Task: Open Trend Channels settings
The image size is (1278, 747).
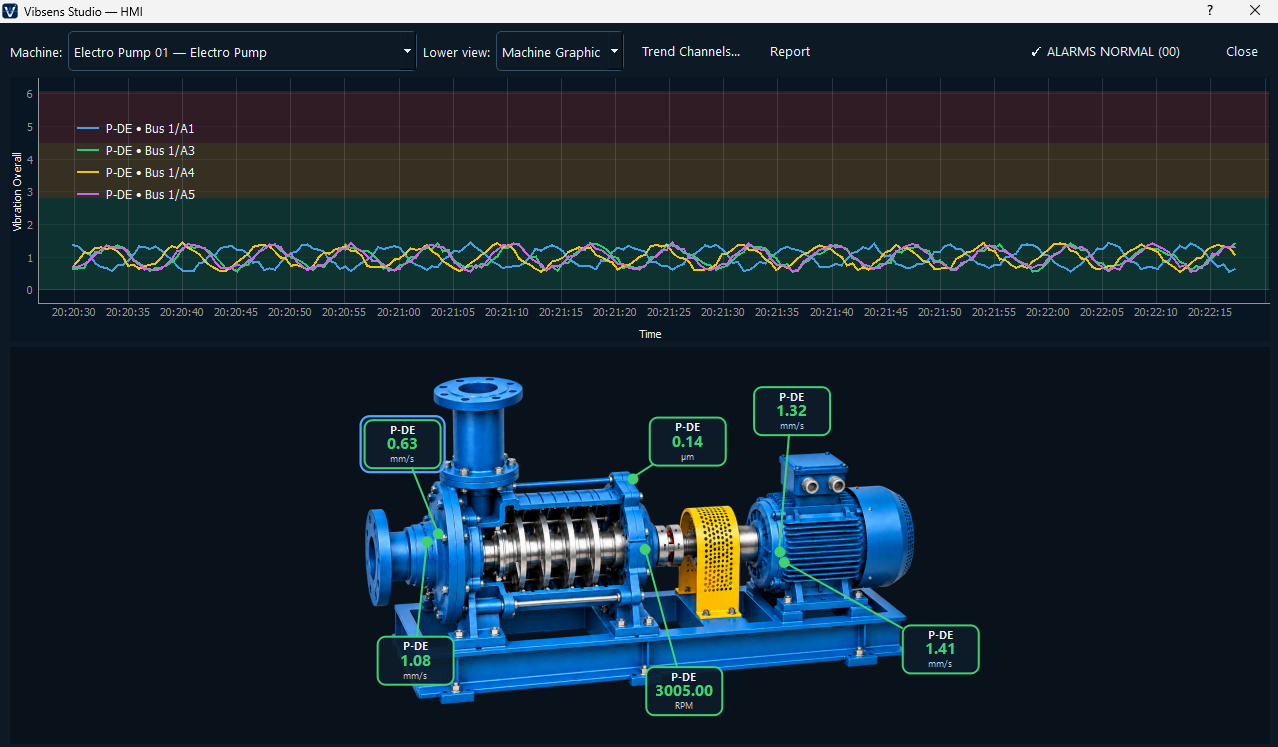Action: (691, 52)
